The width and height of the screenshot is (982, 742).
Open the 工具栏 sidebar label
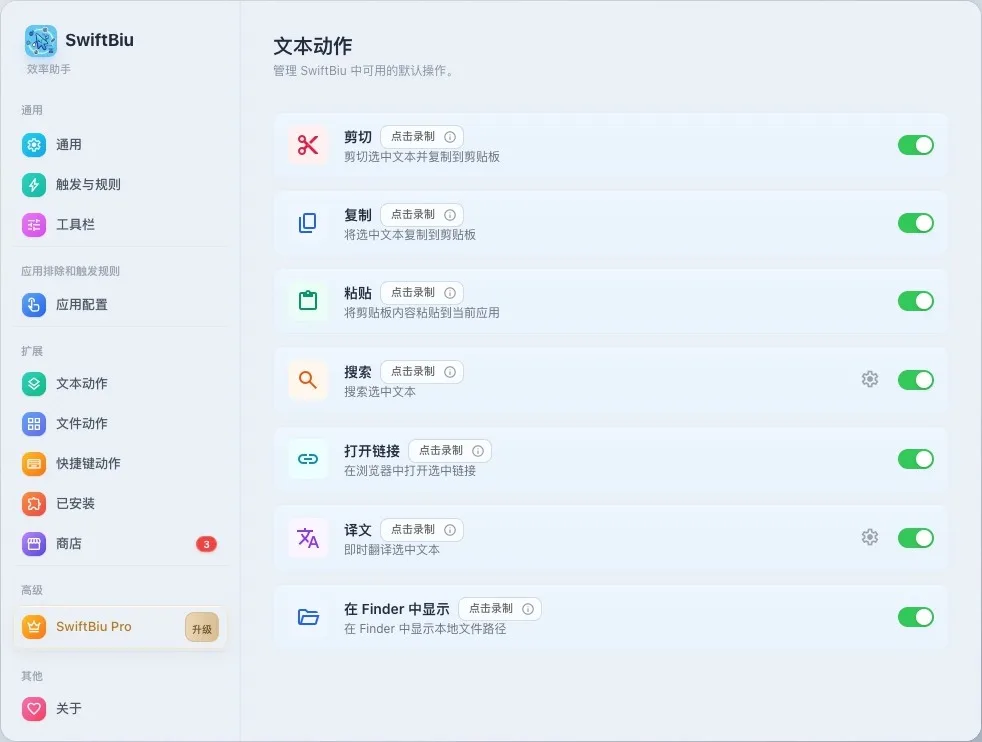click(75, 225)
